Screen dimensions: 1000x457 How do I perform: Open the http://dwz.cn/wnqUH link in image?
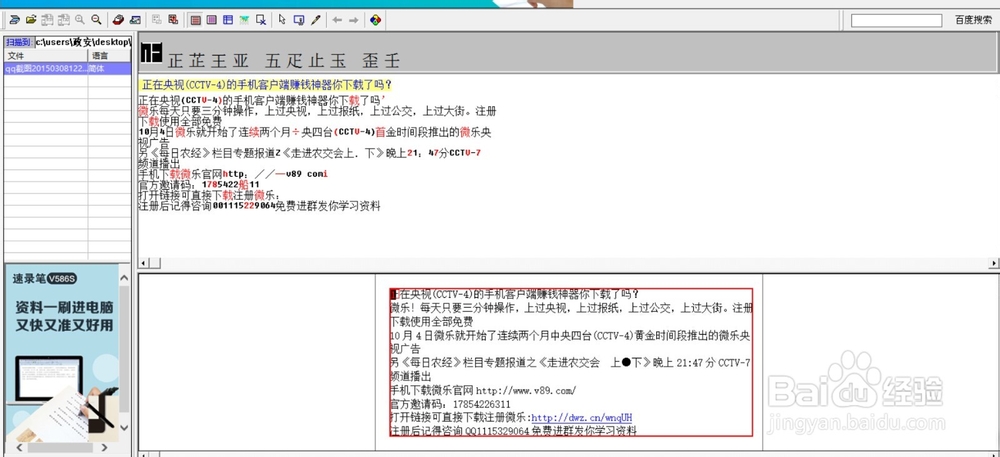[582, 417]
